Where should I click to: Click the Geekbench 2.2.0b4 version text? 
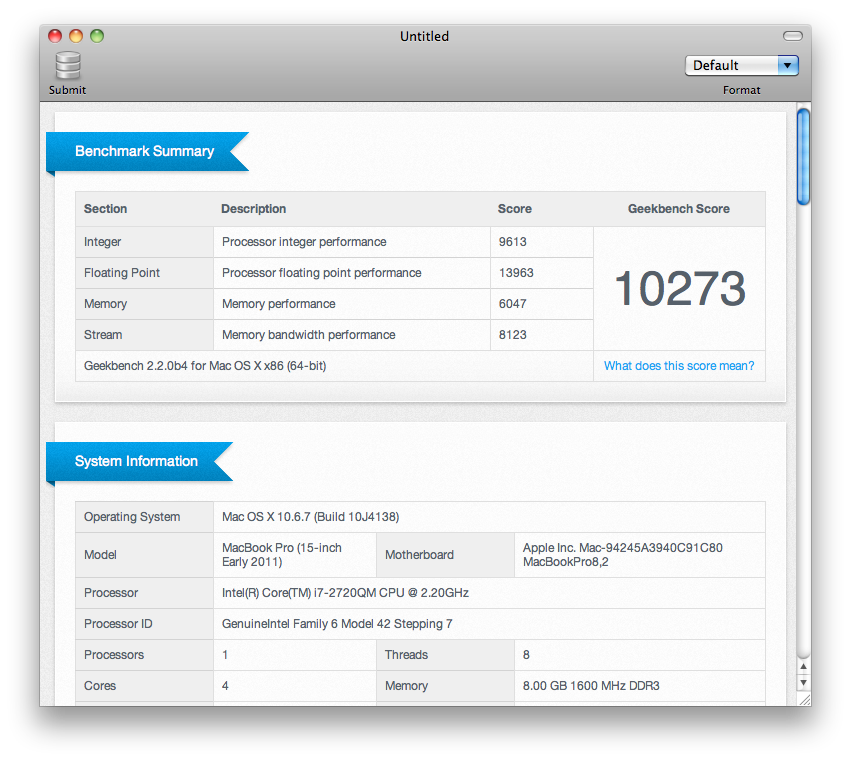[205, 366]
